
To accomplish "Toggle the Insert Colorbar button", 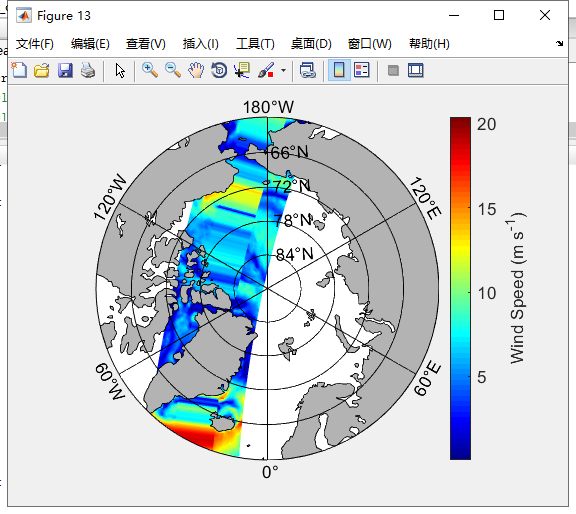I will [339, 70].
